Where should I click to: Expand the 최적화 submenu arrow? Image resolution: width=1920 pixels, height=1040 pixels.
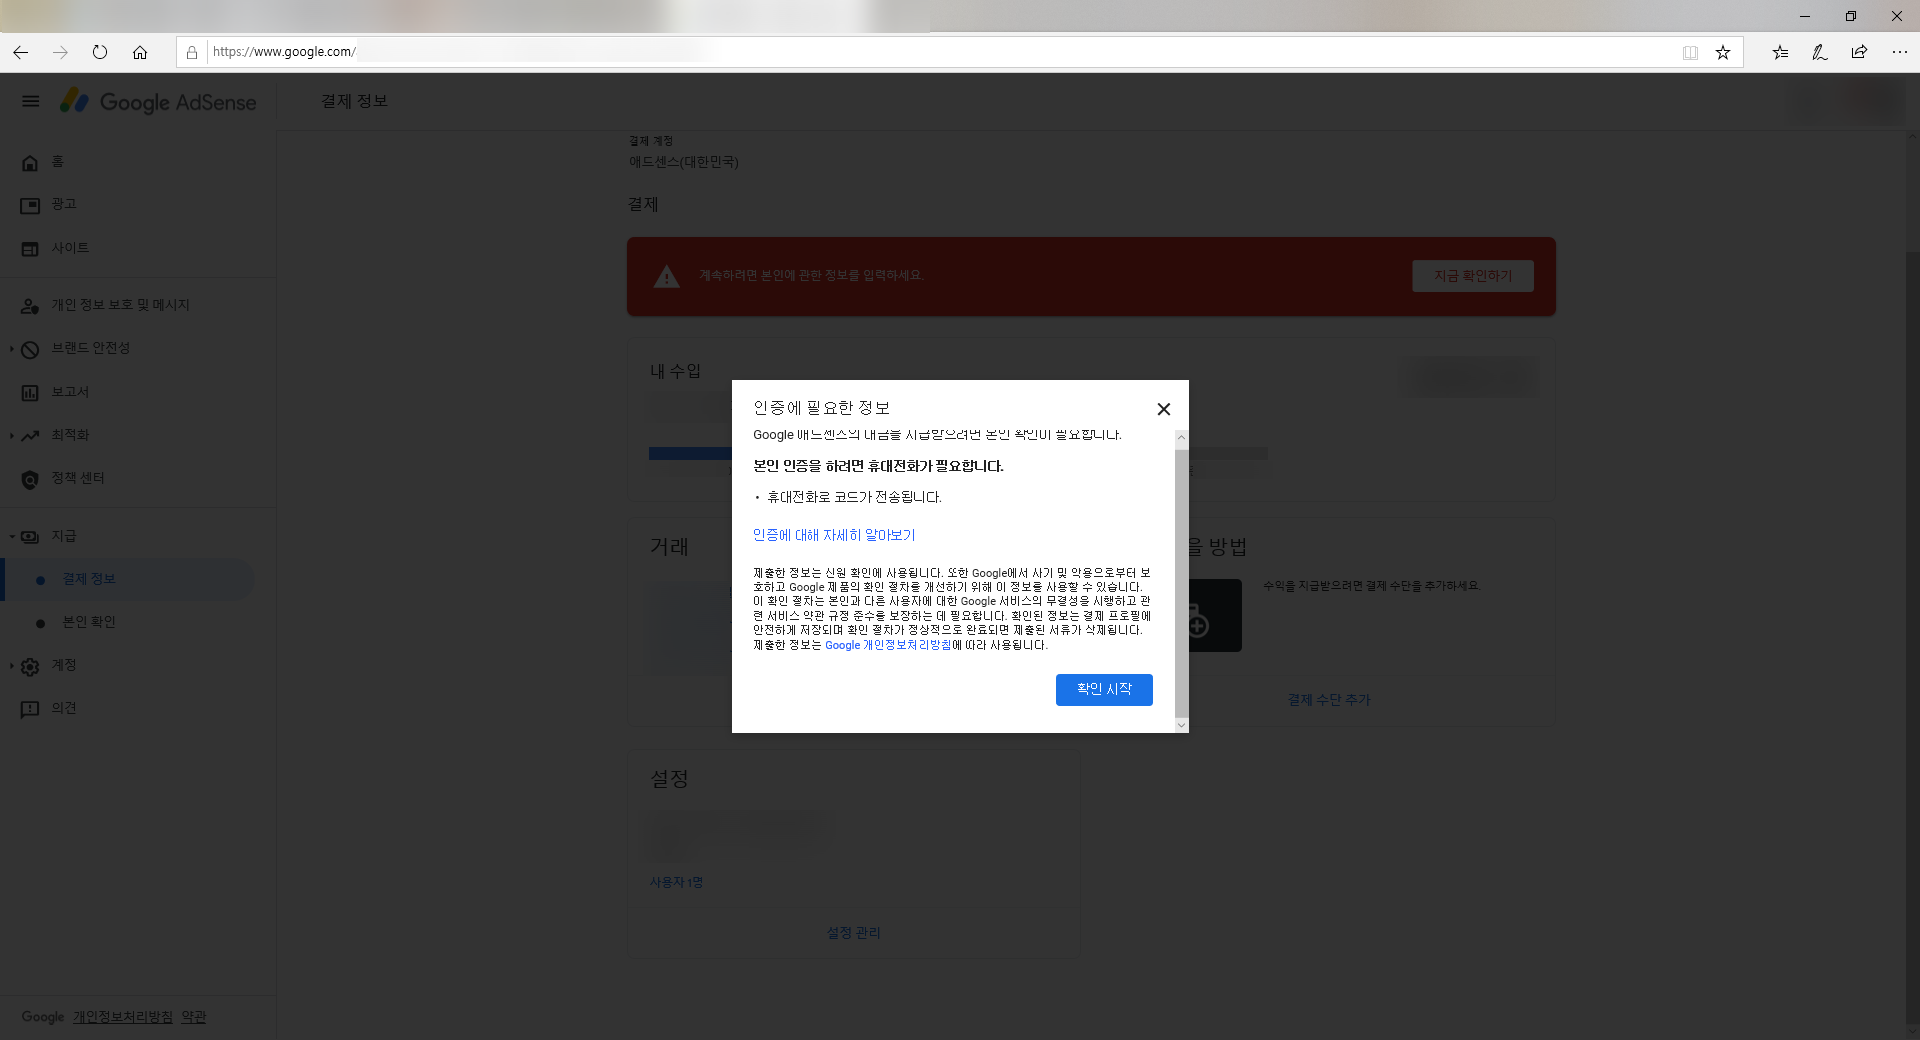click(x=11, y=436)
